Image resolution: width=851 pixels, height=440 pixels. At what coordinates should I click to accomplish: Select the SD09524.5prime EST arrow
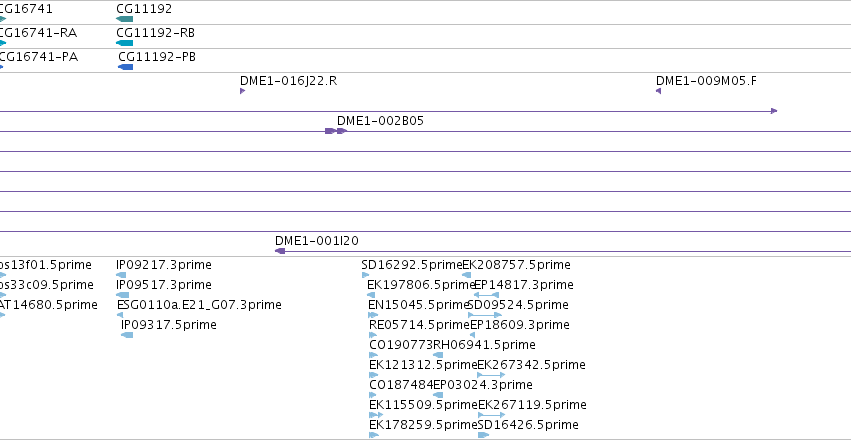[x=485, y=315]
